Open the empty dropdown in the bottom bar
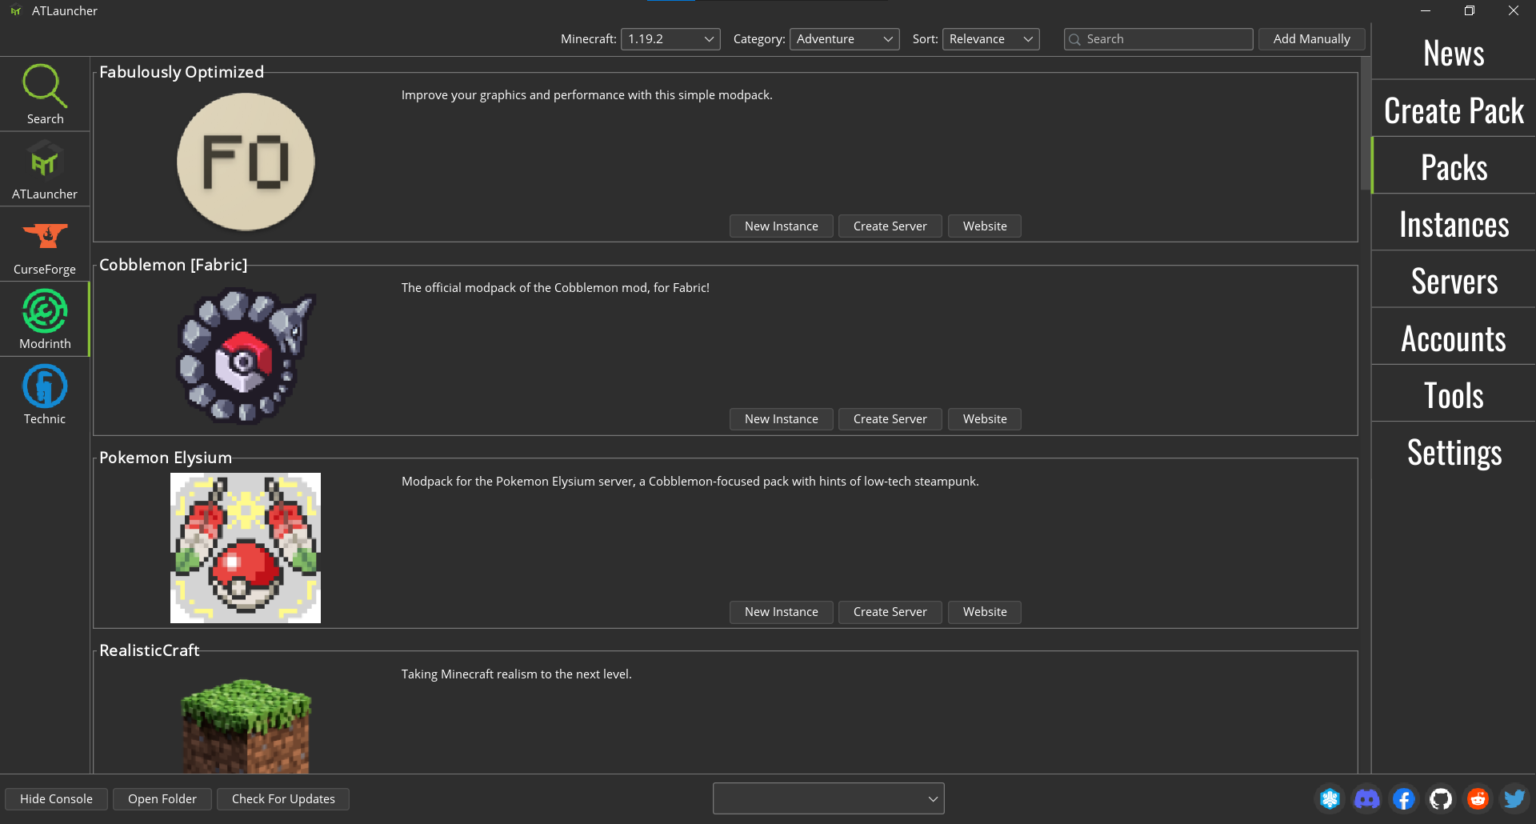This screenshot has width=1536, height=824. (x=828, y=798)
